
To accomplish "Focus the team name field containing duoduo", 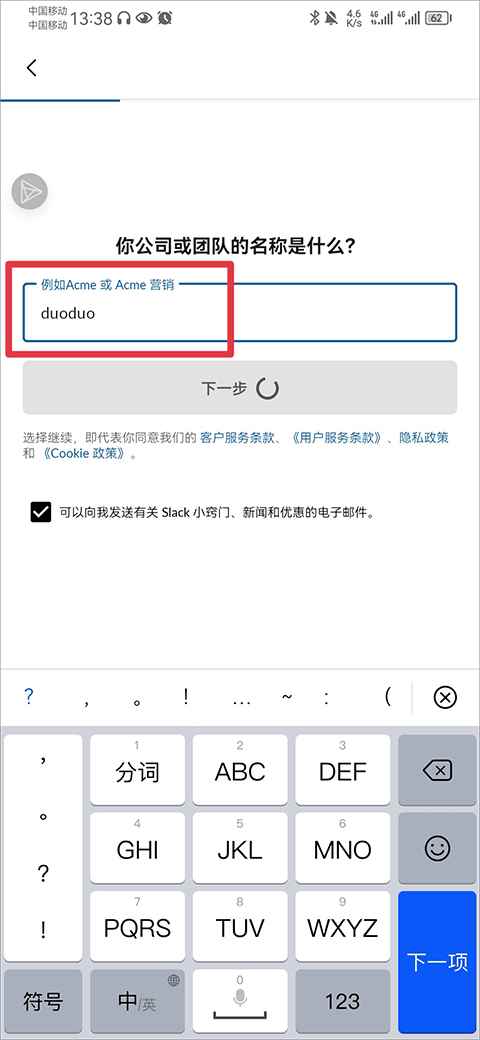I will click(x=240, y=312).
